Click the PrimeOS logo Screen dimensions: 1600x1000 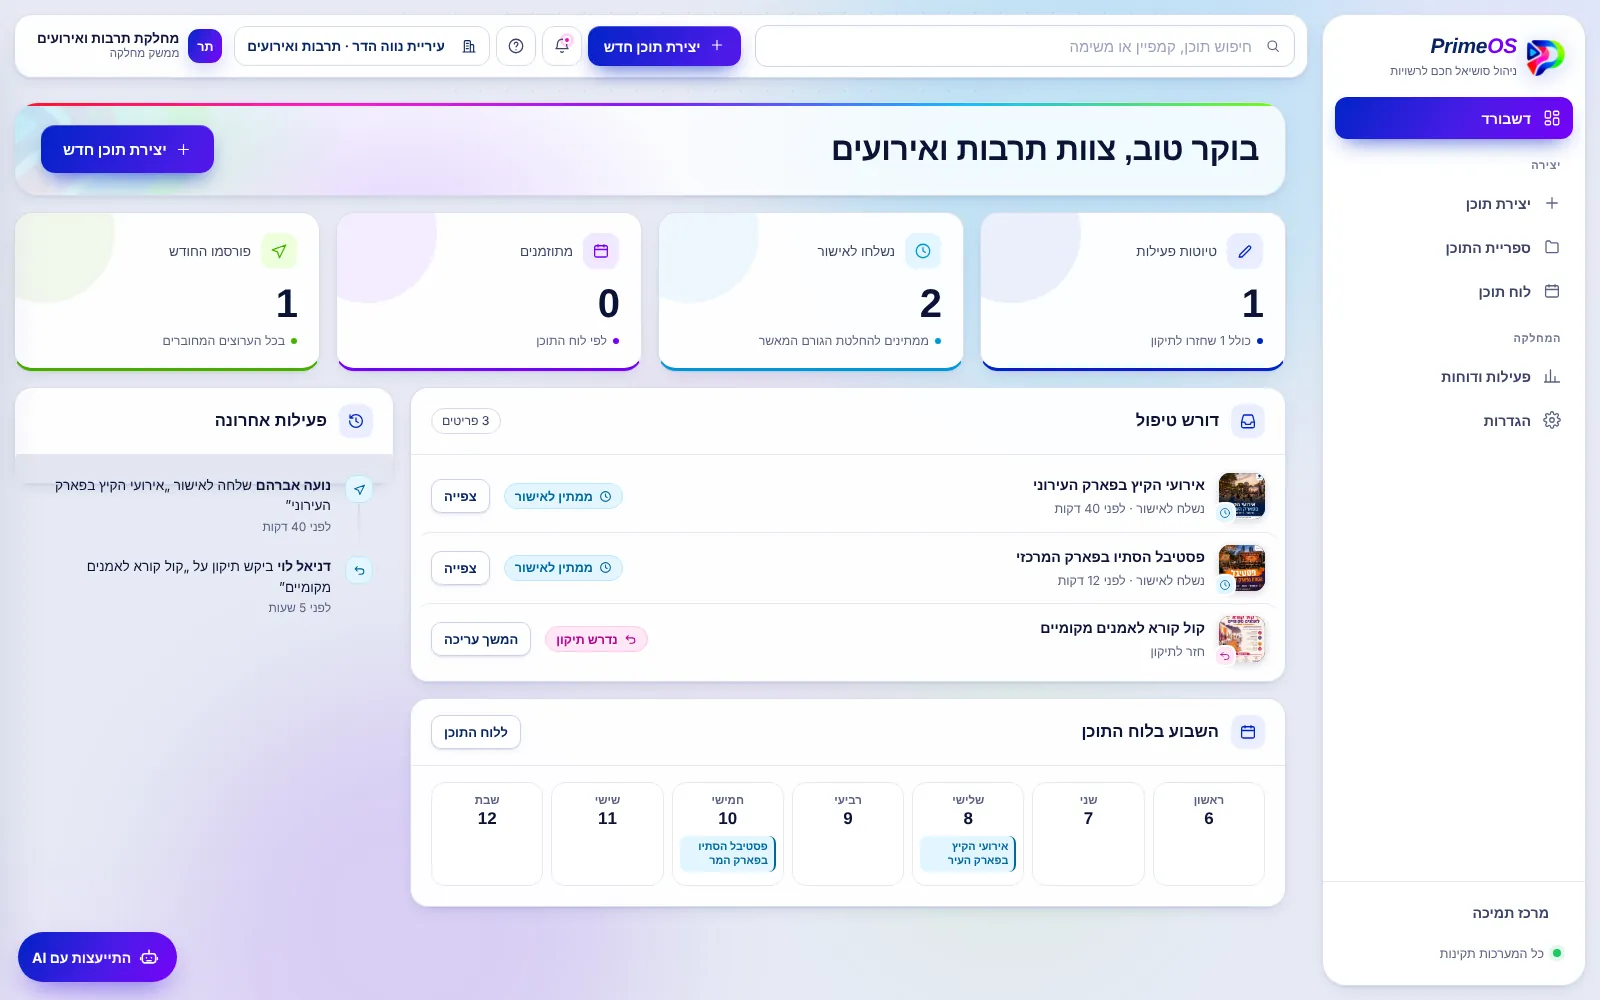tap(1545, 57)
